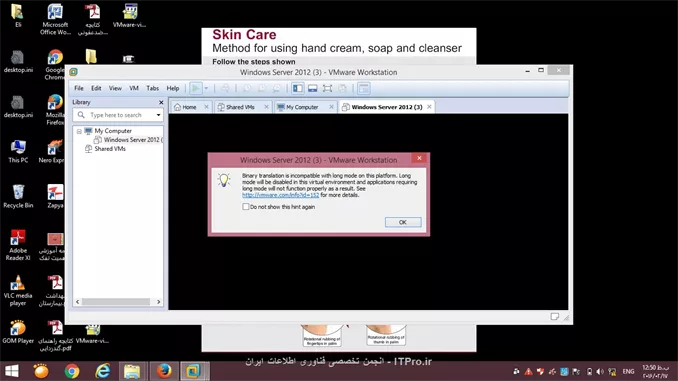Close the binary translation hint dialog

click(419, 158)
